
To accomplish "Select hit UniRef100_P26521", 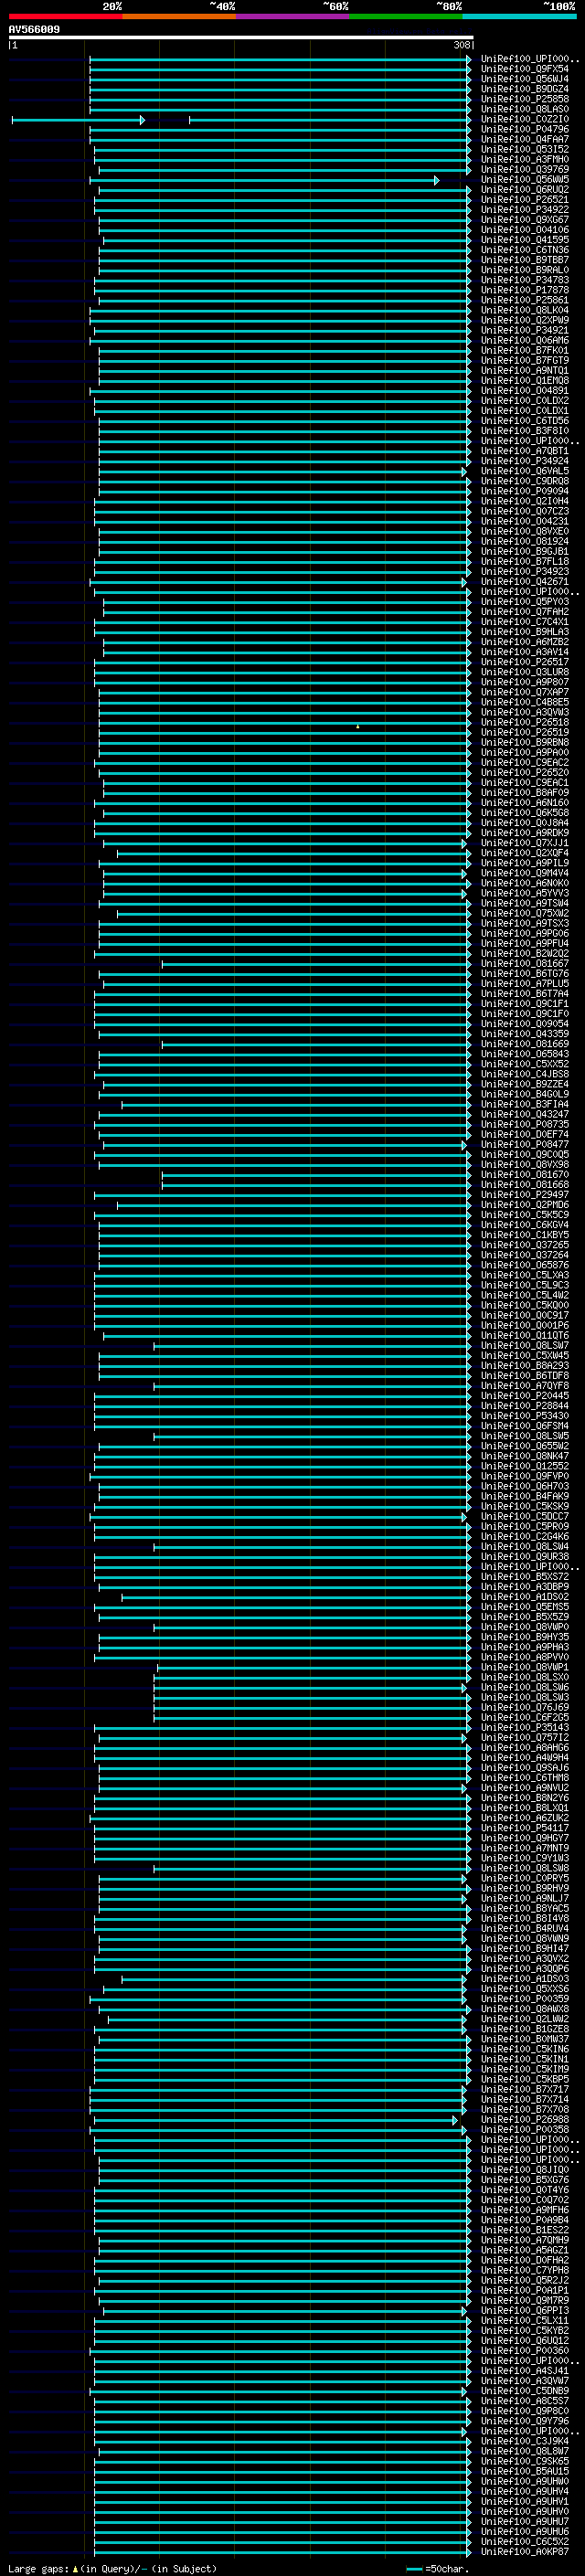I will tap(525, 200).
